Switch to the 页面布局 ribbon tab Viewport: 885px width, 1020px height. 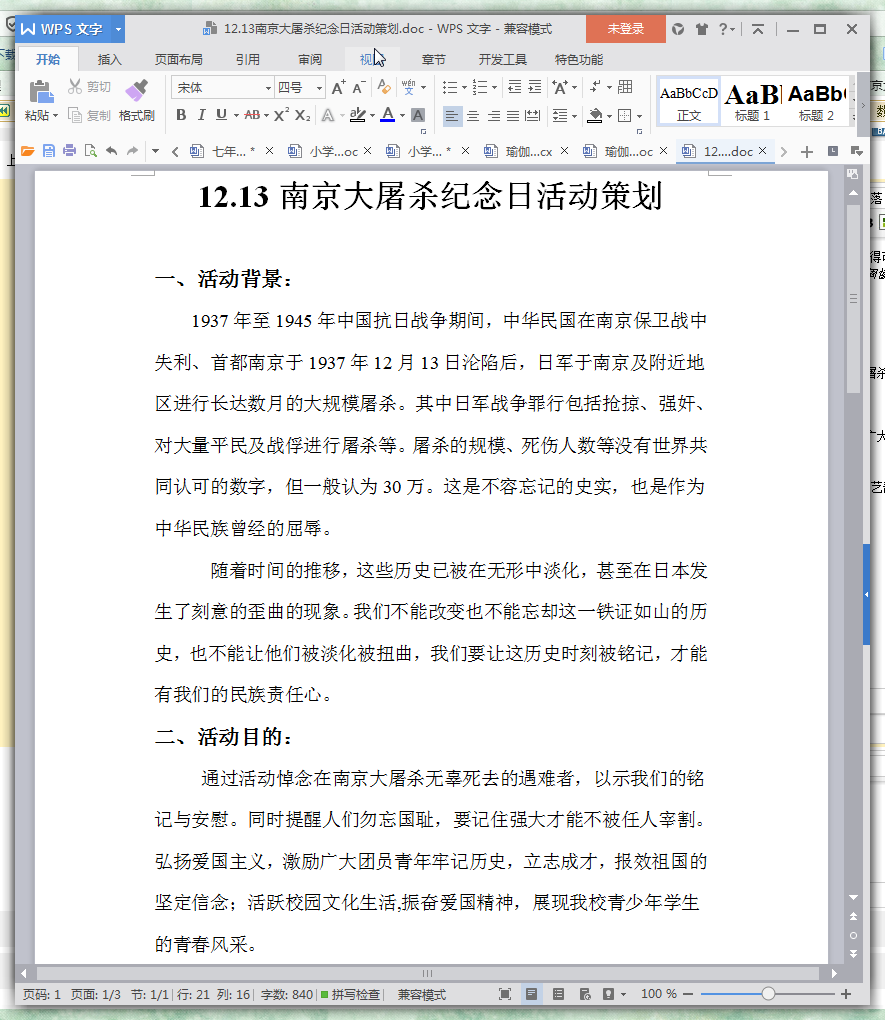click(178, 60)
